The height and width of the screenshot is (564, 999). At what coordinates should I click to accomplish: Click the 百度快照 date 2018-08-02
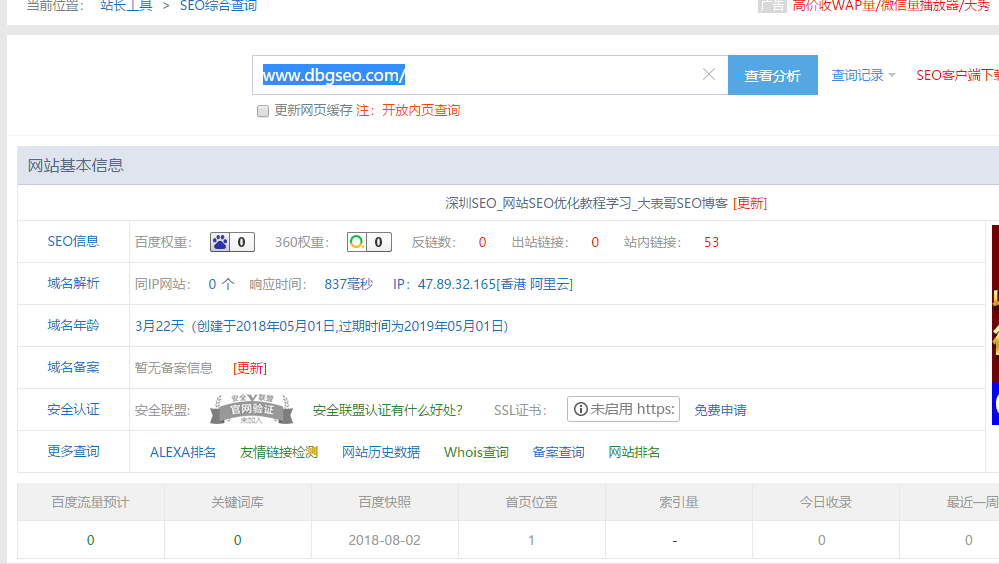pos(385,540)
